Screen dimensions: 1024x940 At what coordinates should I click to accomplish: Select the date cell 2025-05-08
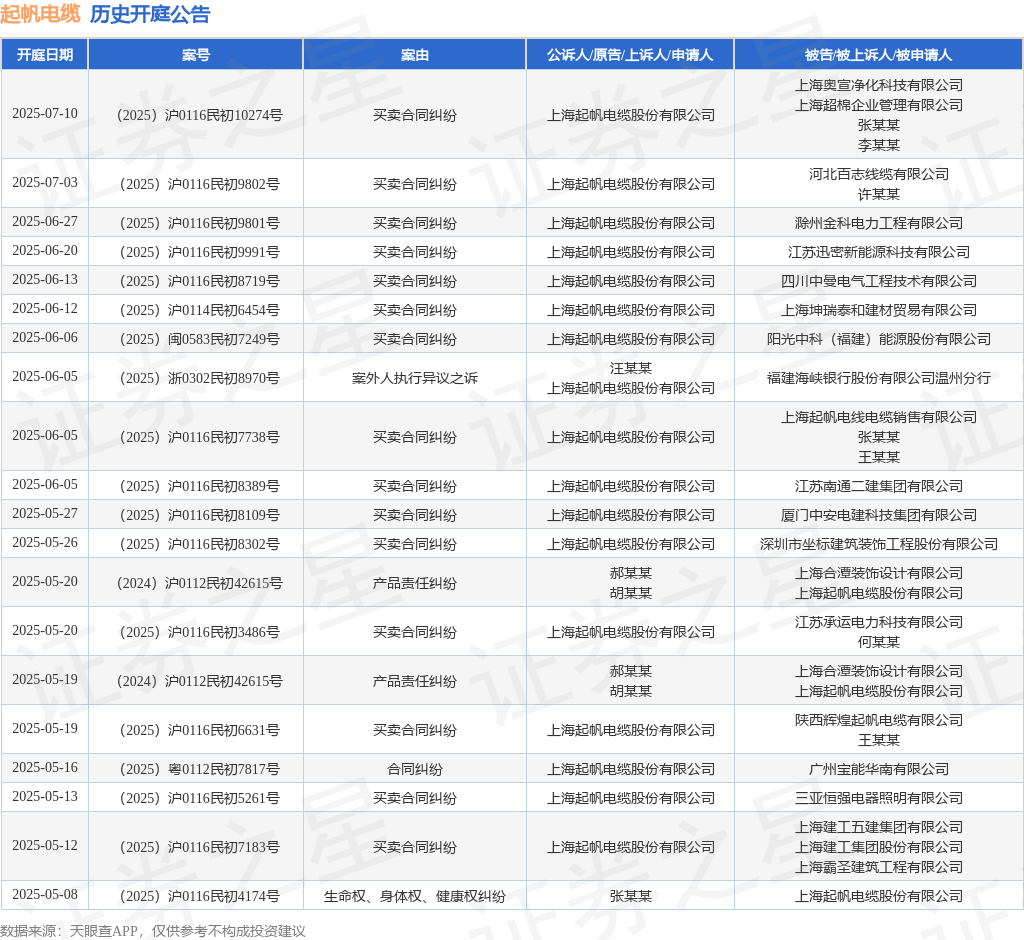(x=44, y=895)
